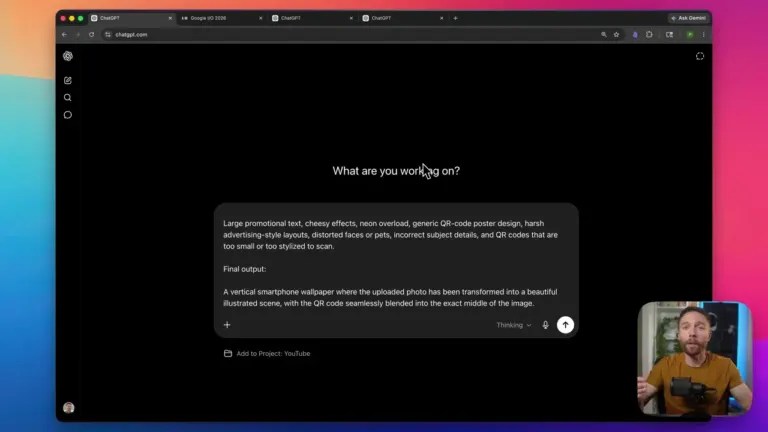
Task: Open the Extensions puzzle icon
Action: click(x=649, y=35)
